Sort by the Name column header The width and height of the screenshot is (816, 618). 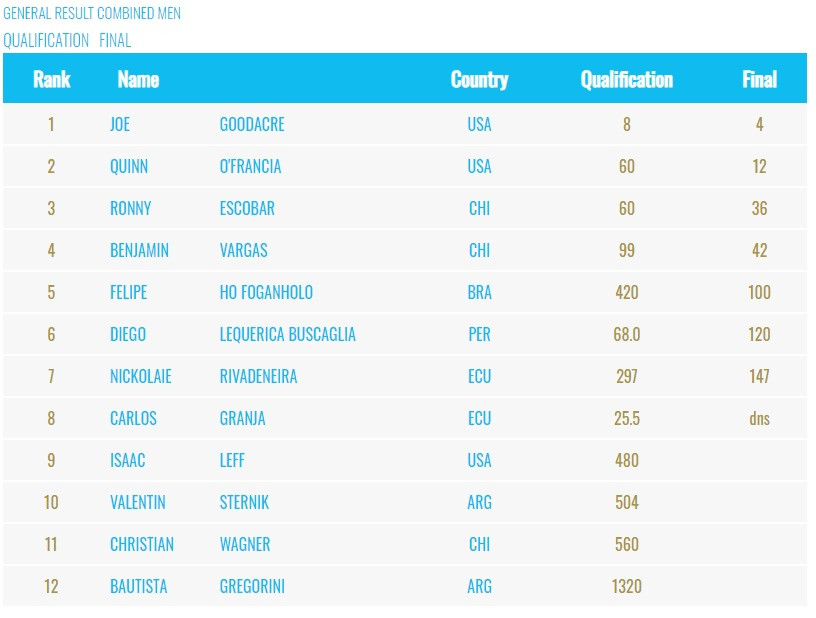tap(138, 79)
